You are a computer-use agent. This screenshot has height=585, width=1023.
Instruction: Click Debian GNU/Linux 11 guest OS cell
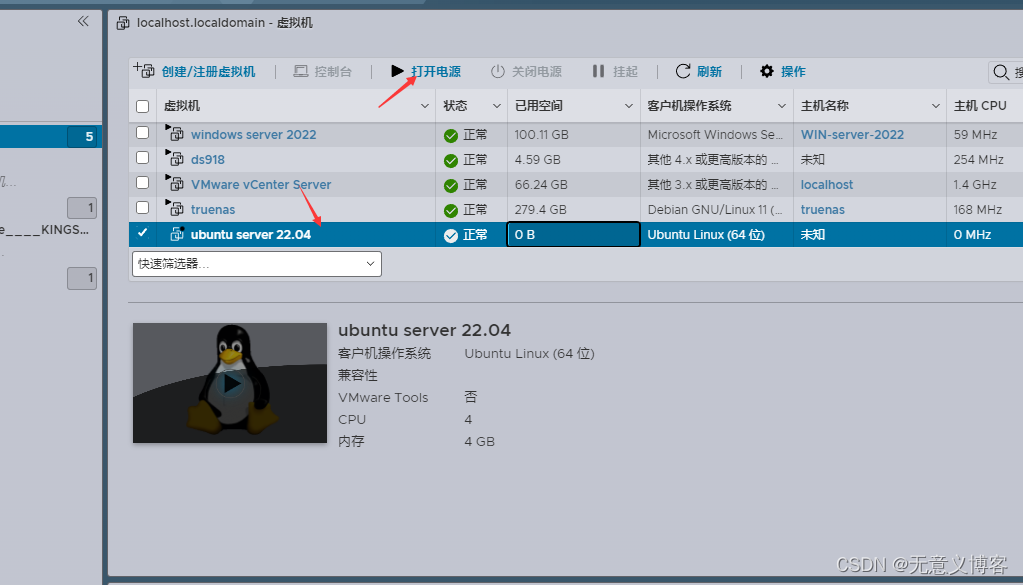pos(715,209)
